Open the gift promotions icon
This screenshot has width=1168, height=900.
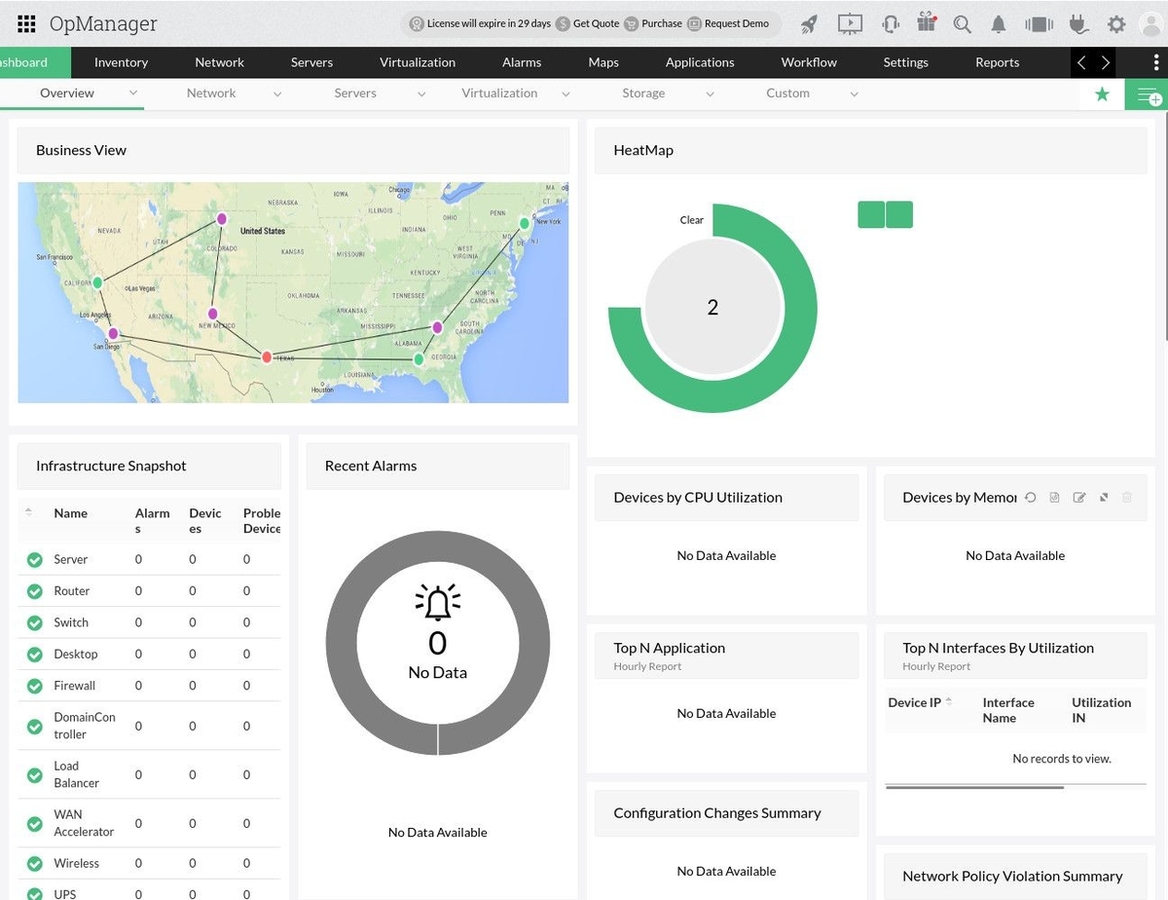tap(926, 23)
